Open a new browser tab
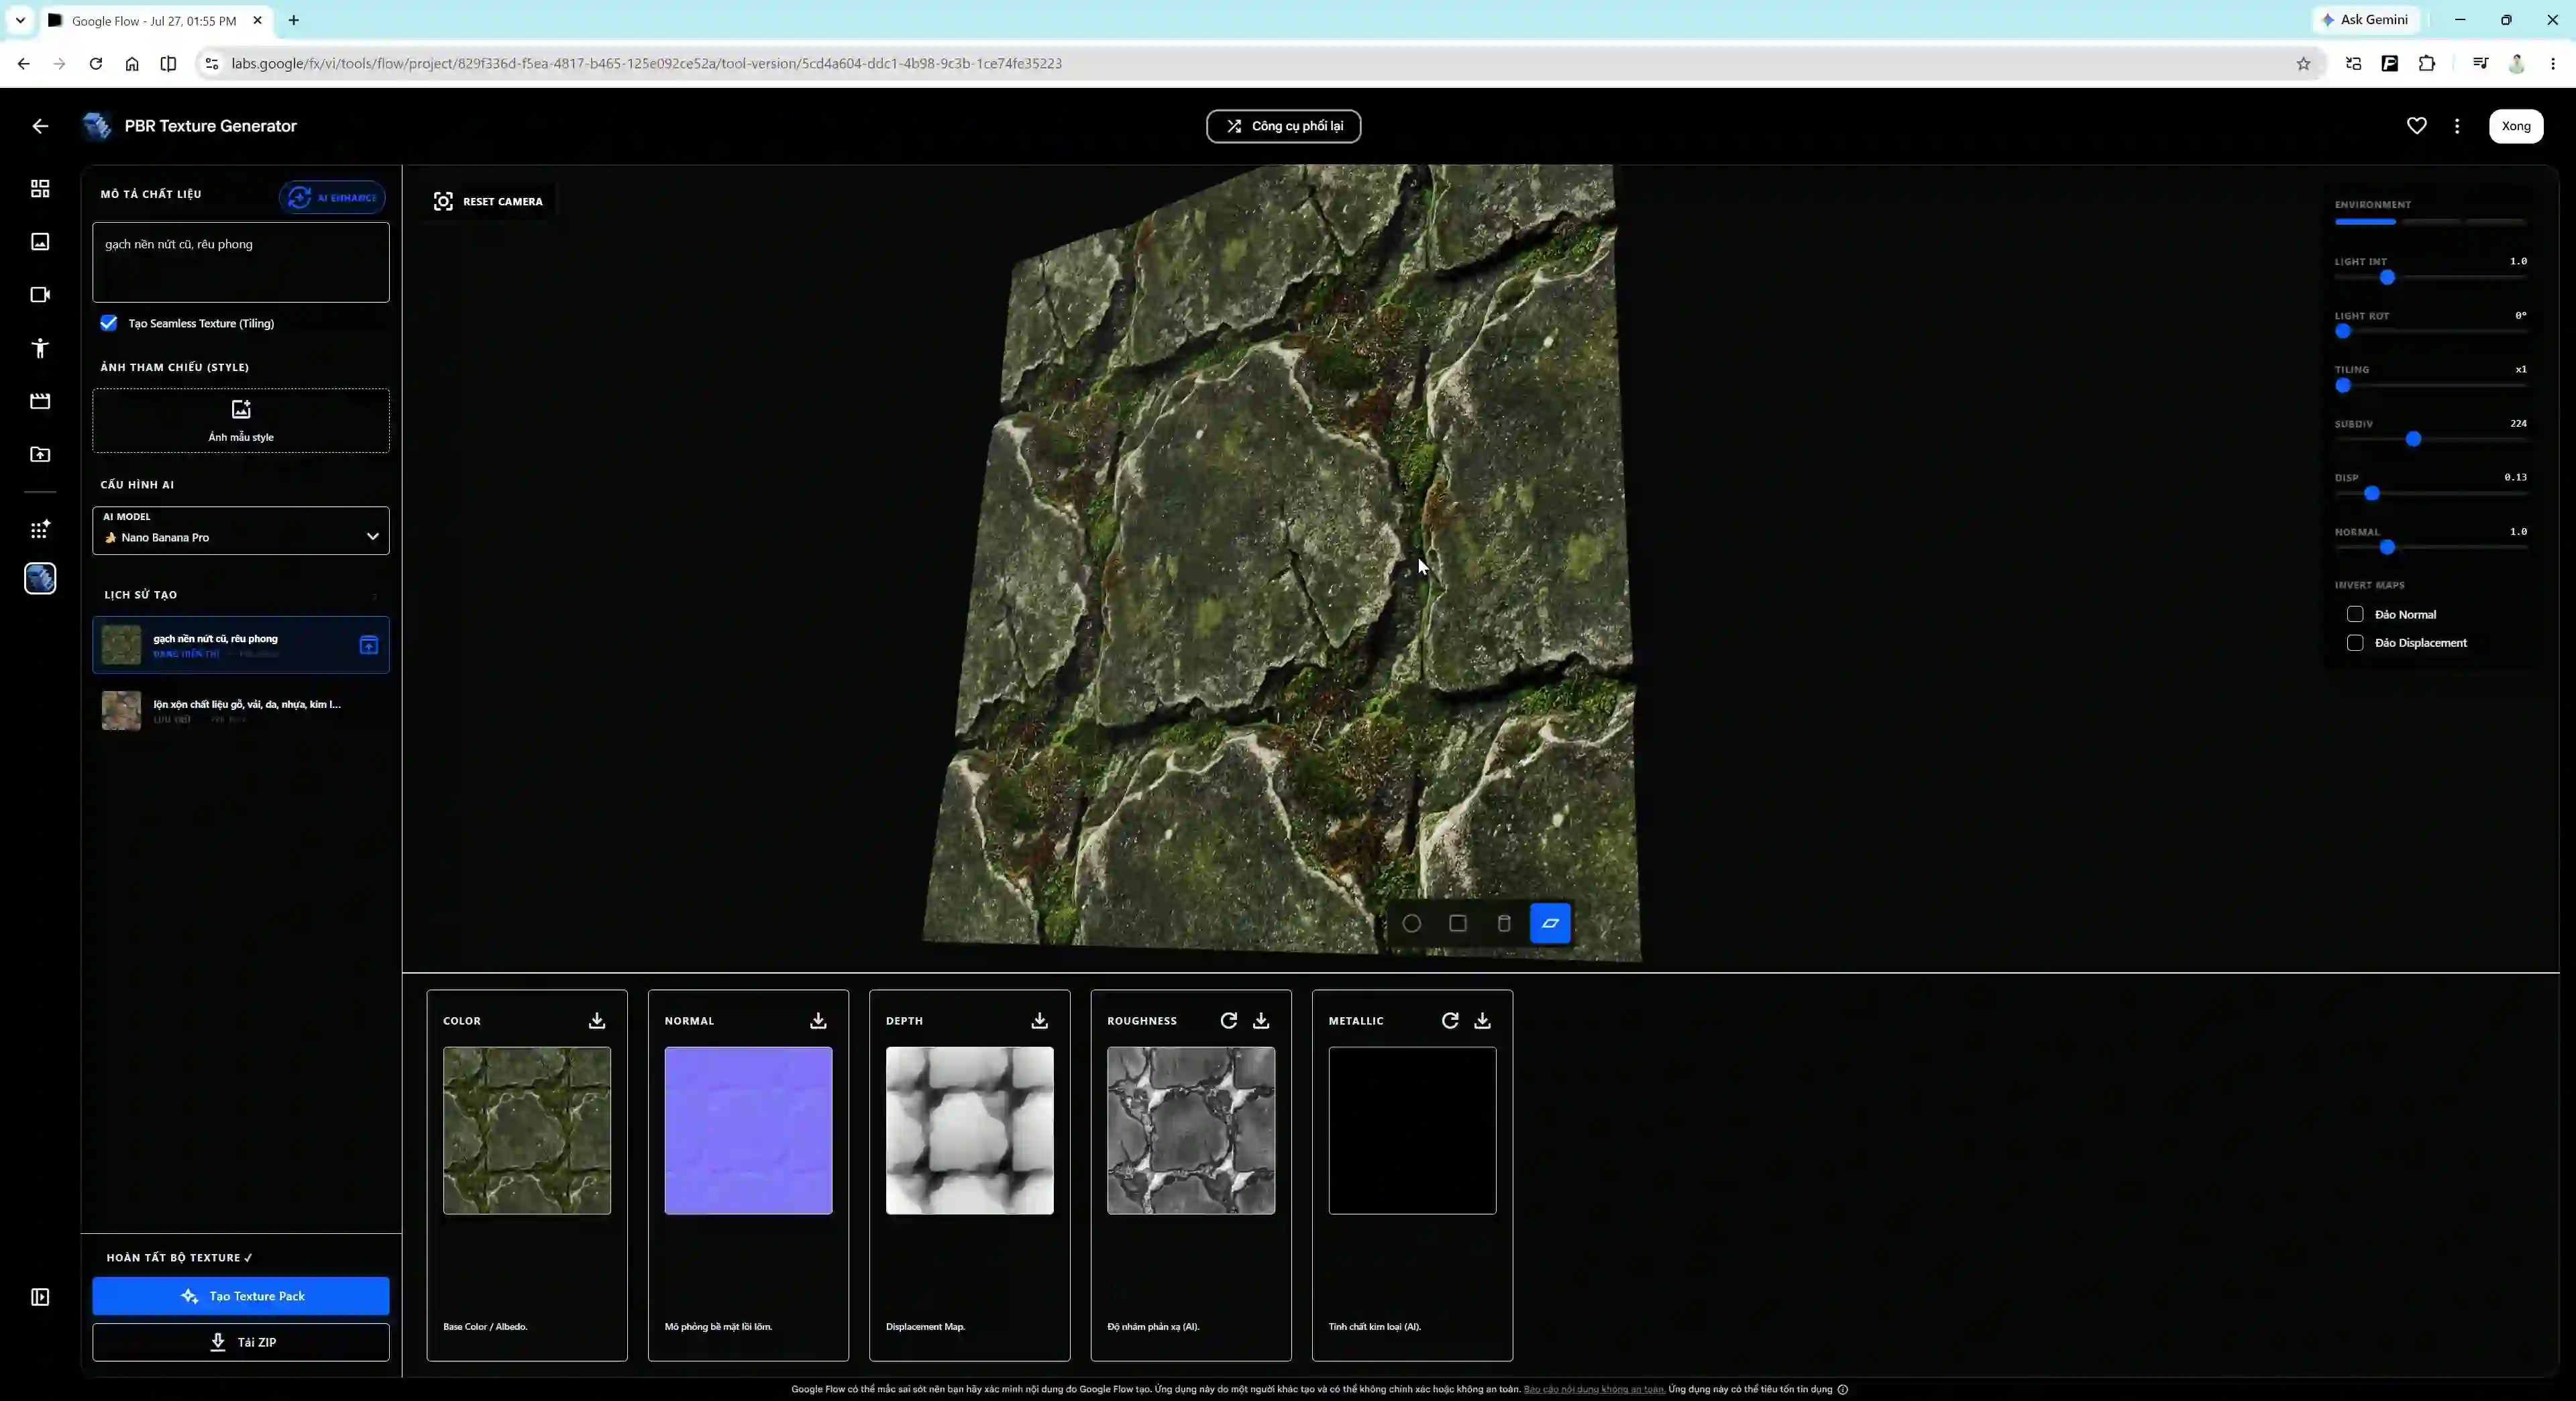The image size is (2576, 1401). [294, 20]
